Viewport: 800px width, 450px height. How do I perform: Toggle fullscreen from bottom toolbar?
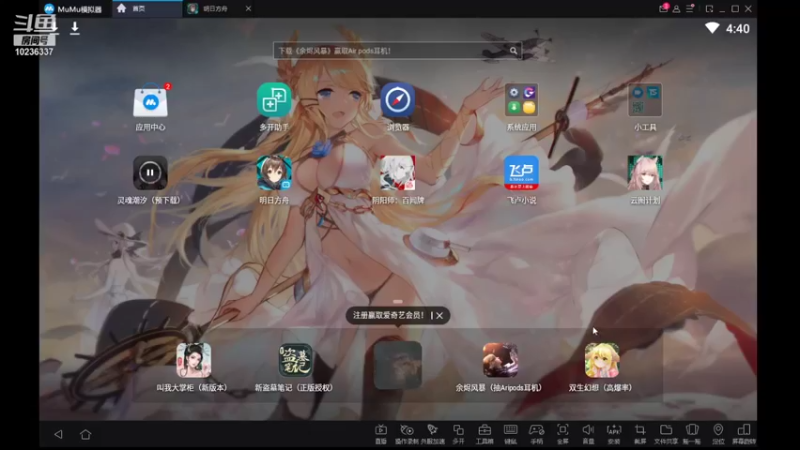coord(563,434)
